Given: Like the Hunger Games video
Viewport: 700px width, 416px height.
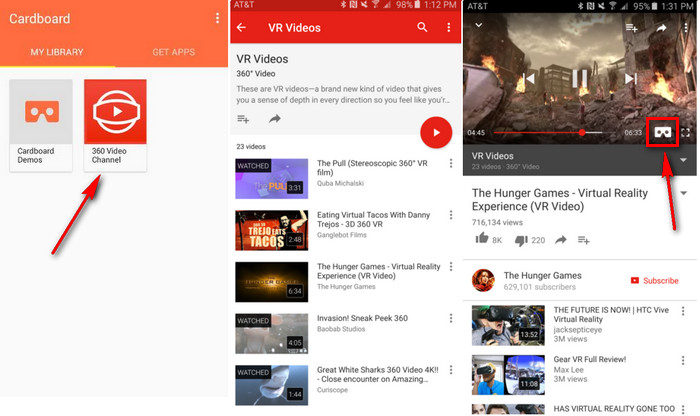Looking at the screenshot, I should point(482,239).
